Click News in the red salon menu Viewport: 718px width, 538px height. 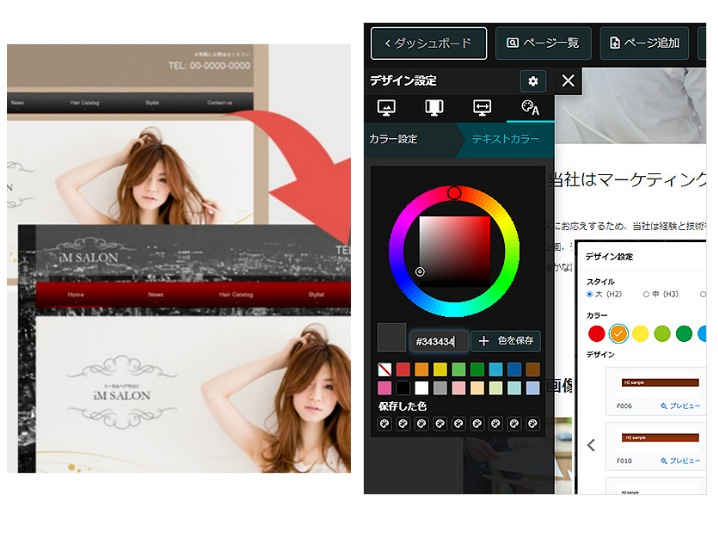(156, 295)
